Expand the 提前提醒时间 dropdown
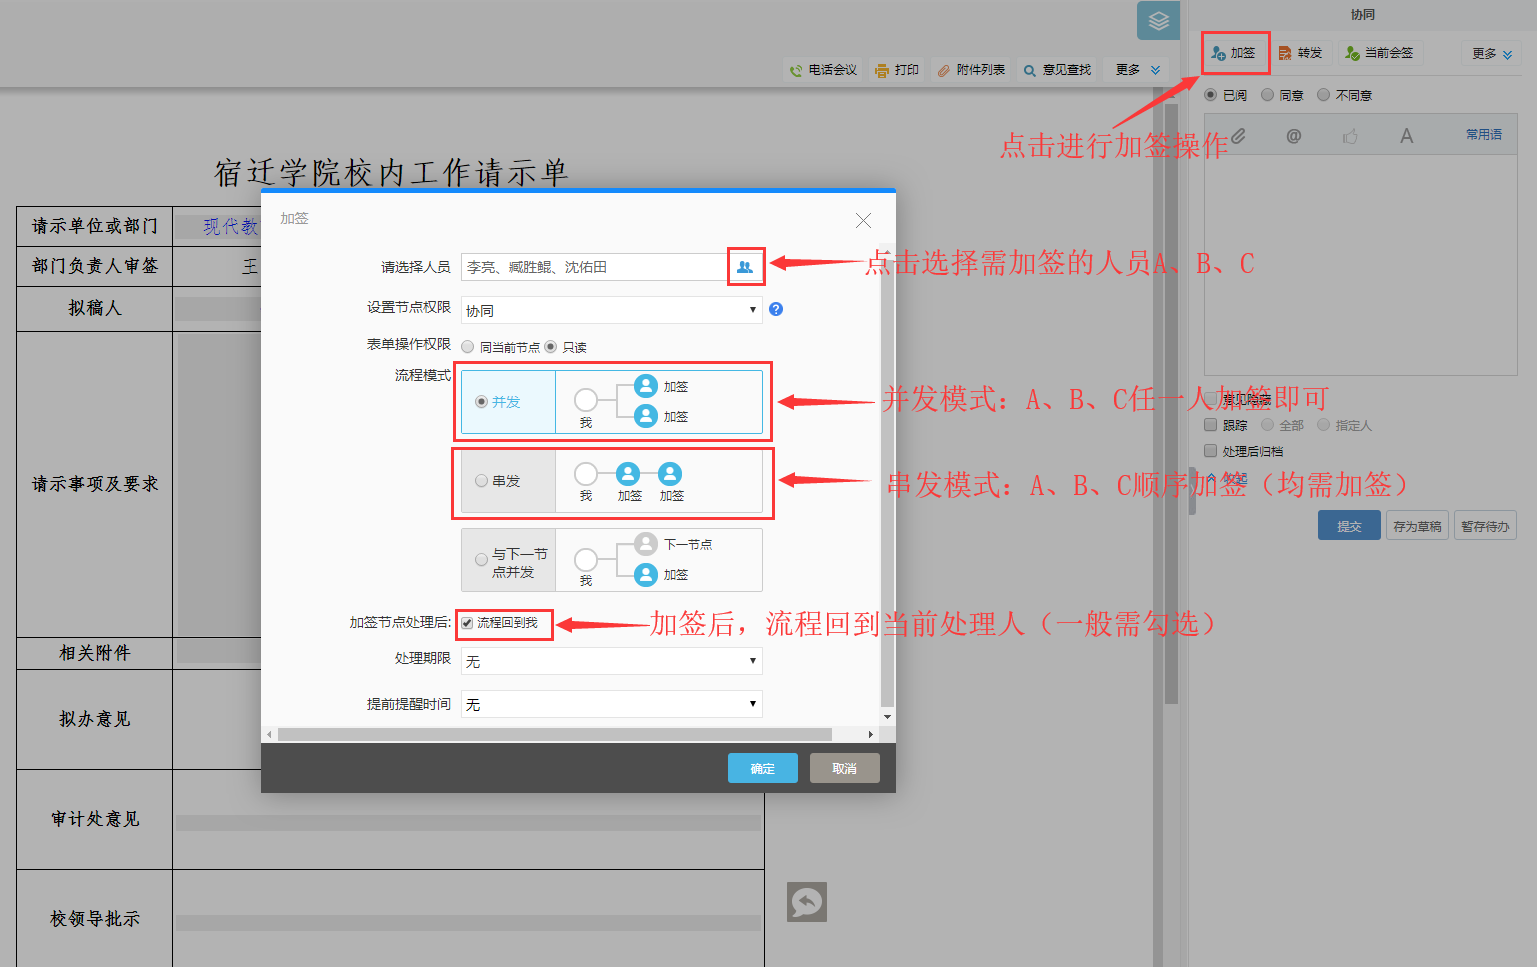This screenshot has height=967, width=1537. (611, 704)
